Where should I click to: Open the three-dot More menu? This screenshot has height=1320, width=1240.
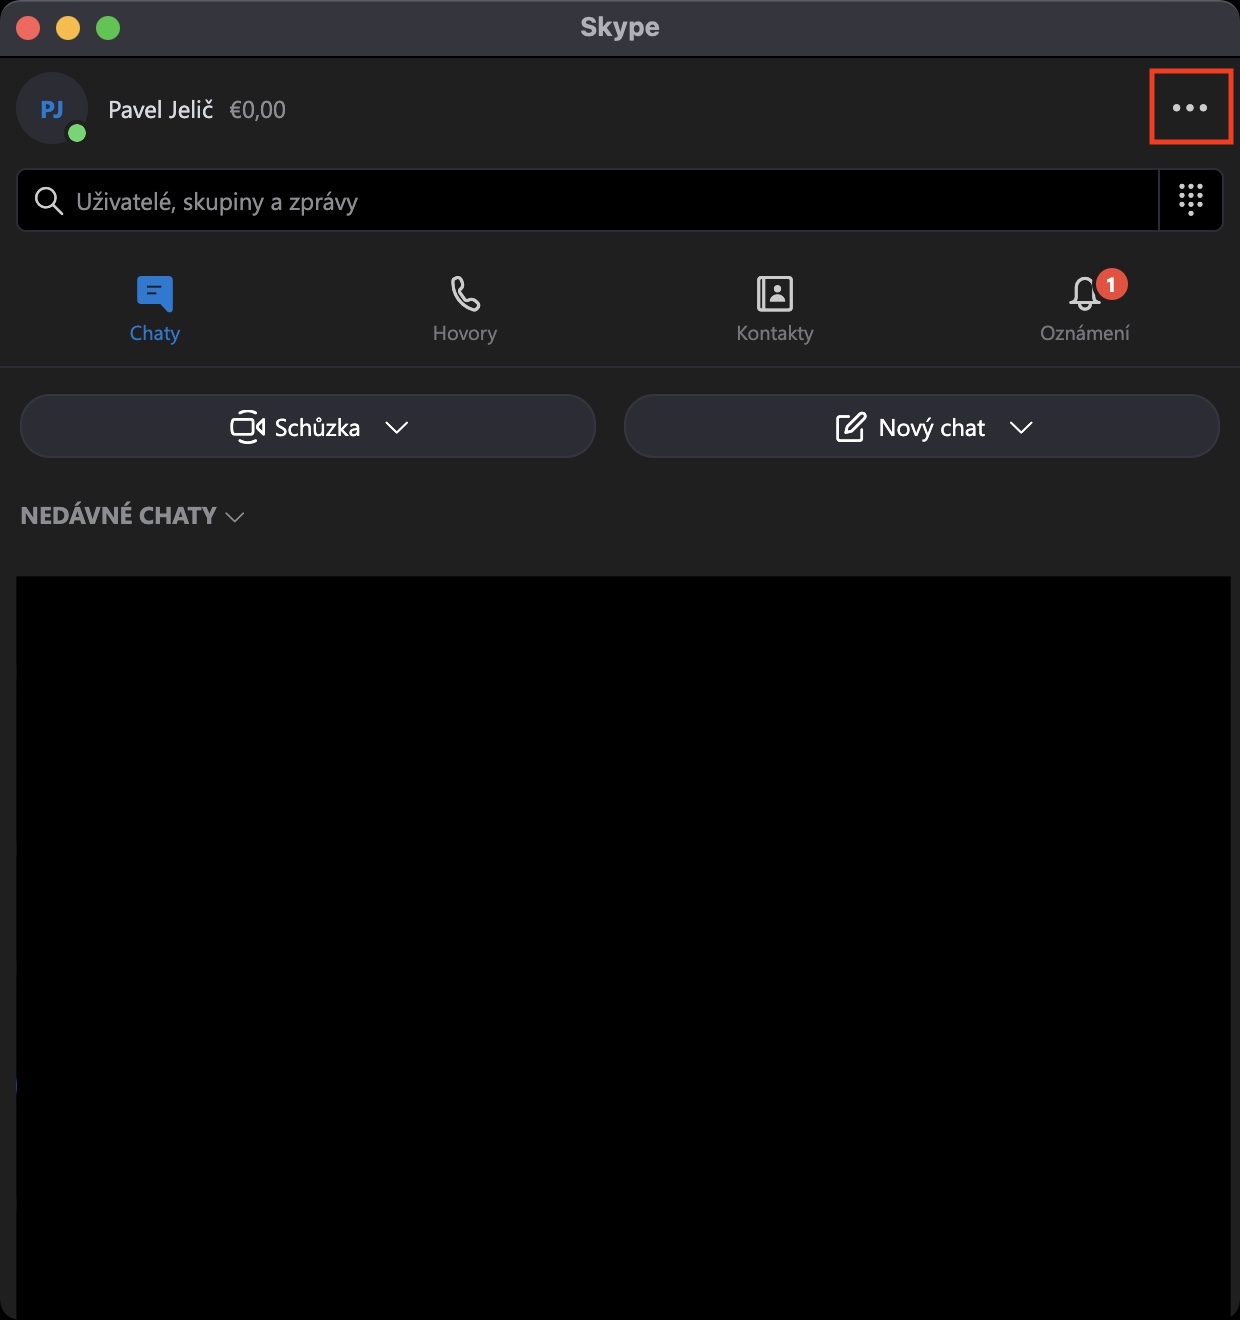tap(1190, 108)
